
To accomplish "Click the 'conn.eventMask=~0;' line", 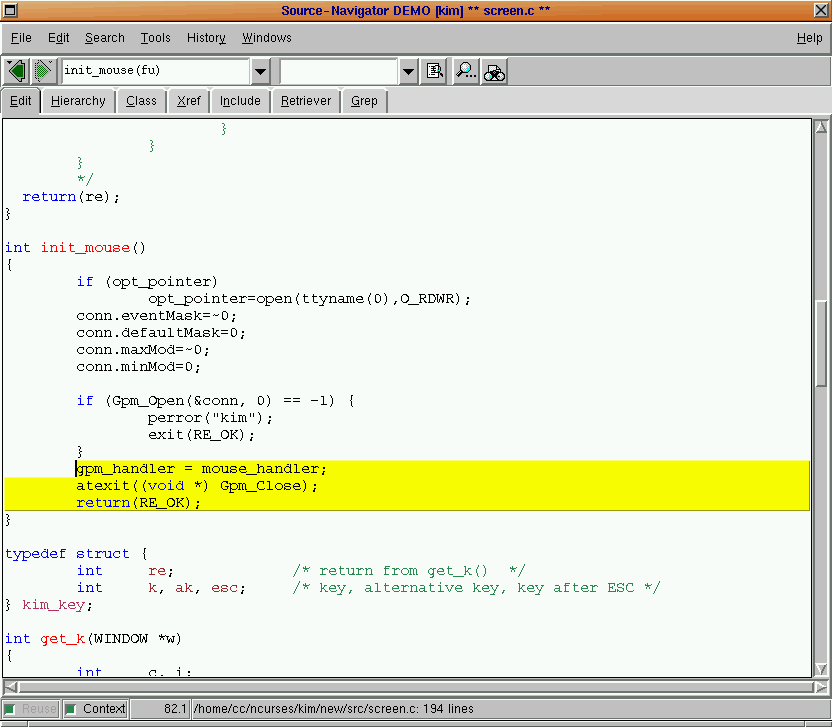I will click(x=157, y=316).
